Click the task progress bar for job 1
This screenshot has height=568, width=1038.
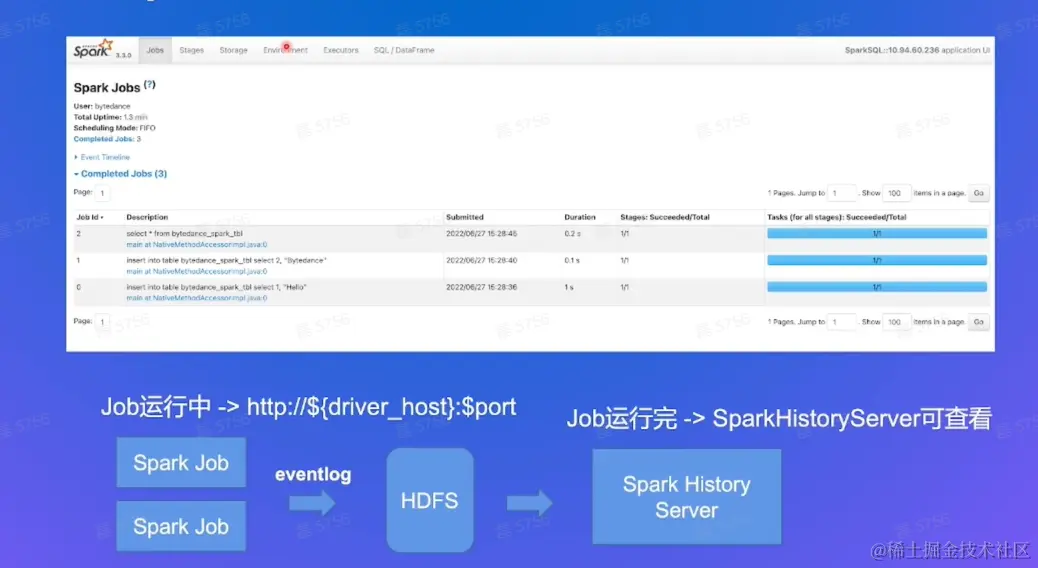coord(876,260)
